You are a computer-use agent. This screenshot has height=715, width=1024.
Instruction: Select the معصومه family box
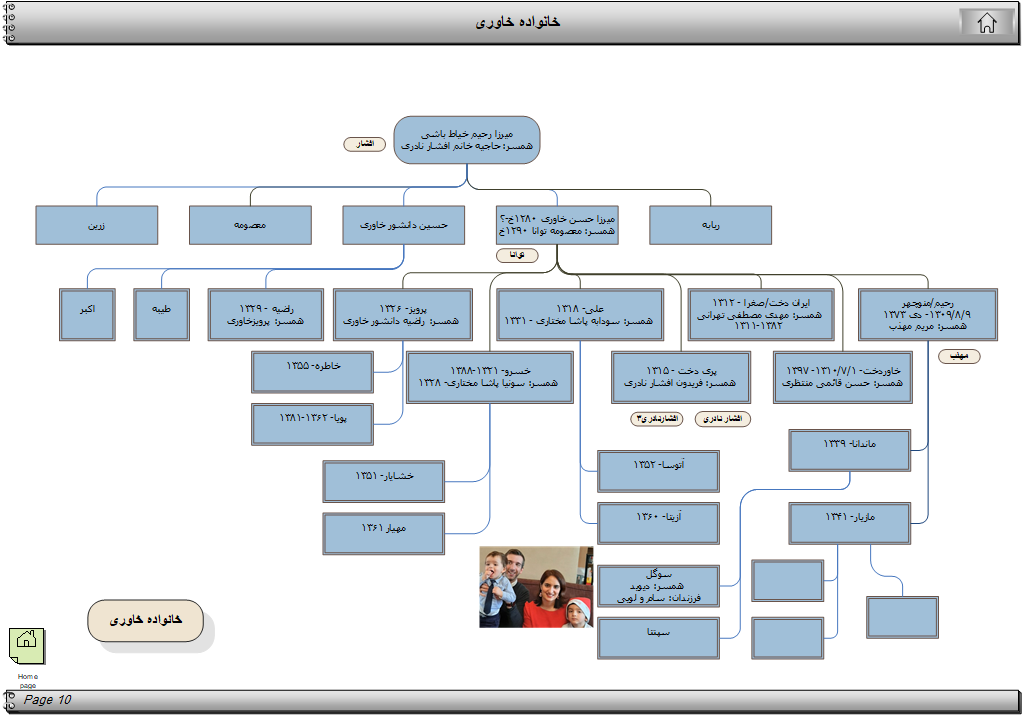coord(250,225)
